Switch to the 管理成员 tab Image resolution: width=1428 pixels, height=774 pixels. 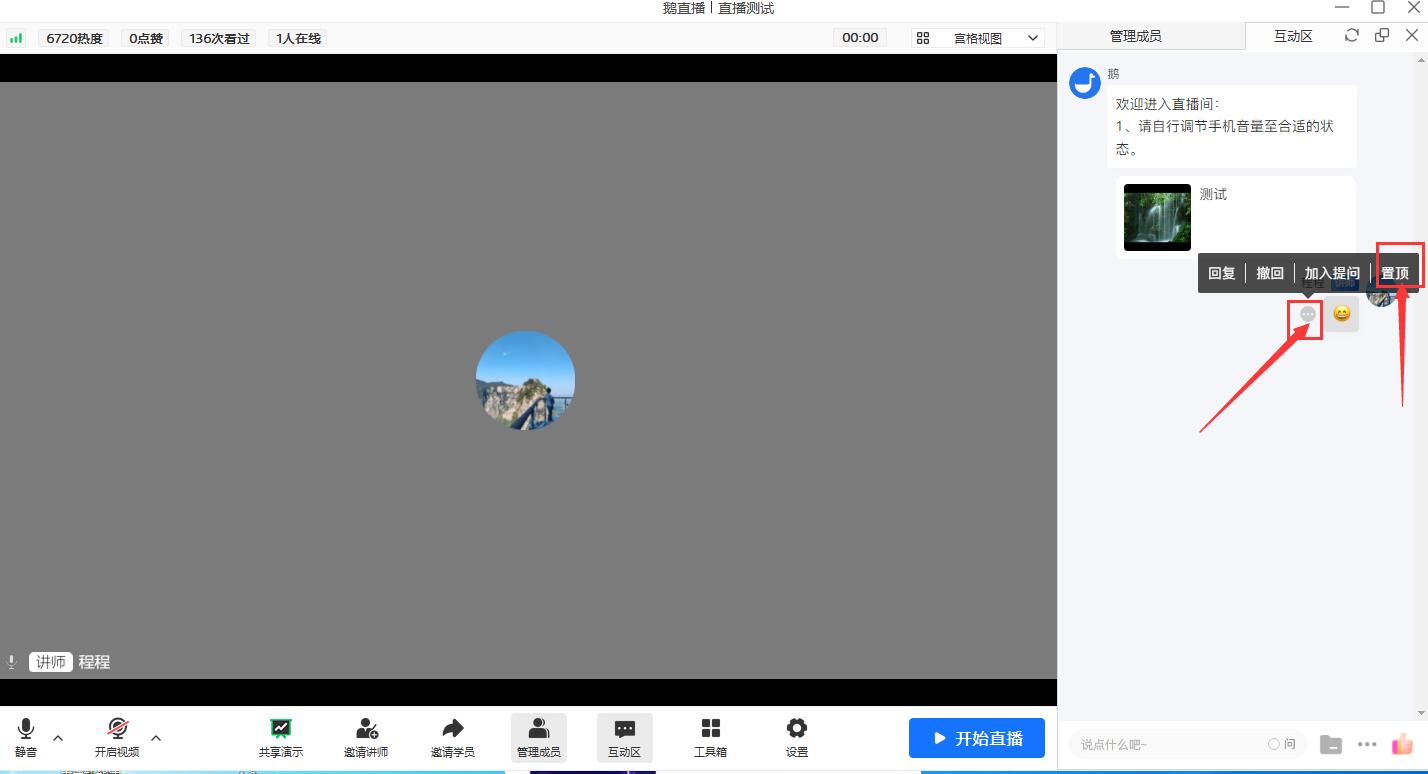[1135, 36]
